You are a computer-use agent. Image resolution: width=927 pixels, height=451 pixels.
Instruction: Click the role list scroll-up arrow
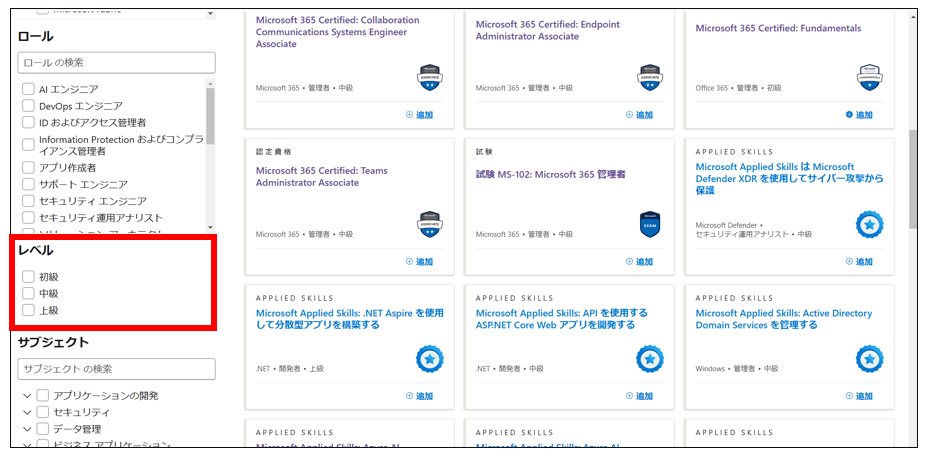click(210, 83)
